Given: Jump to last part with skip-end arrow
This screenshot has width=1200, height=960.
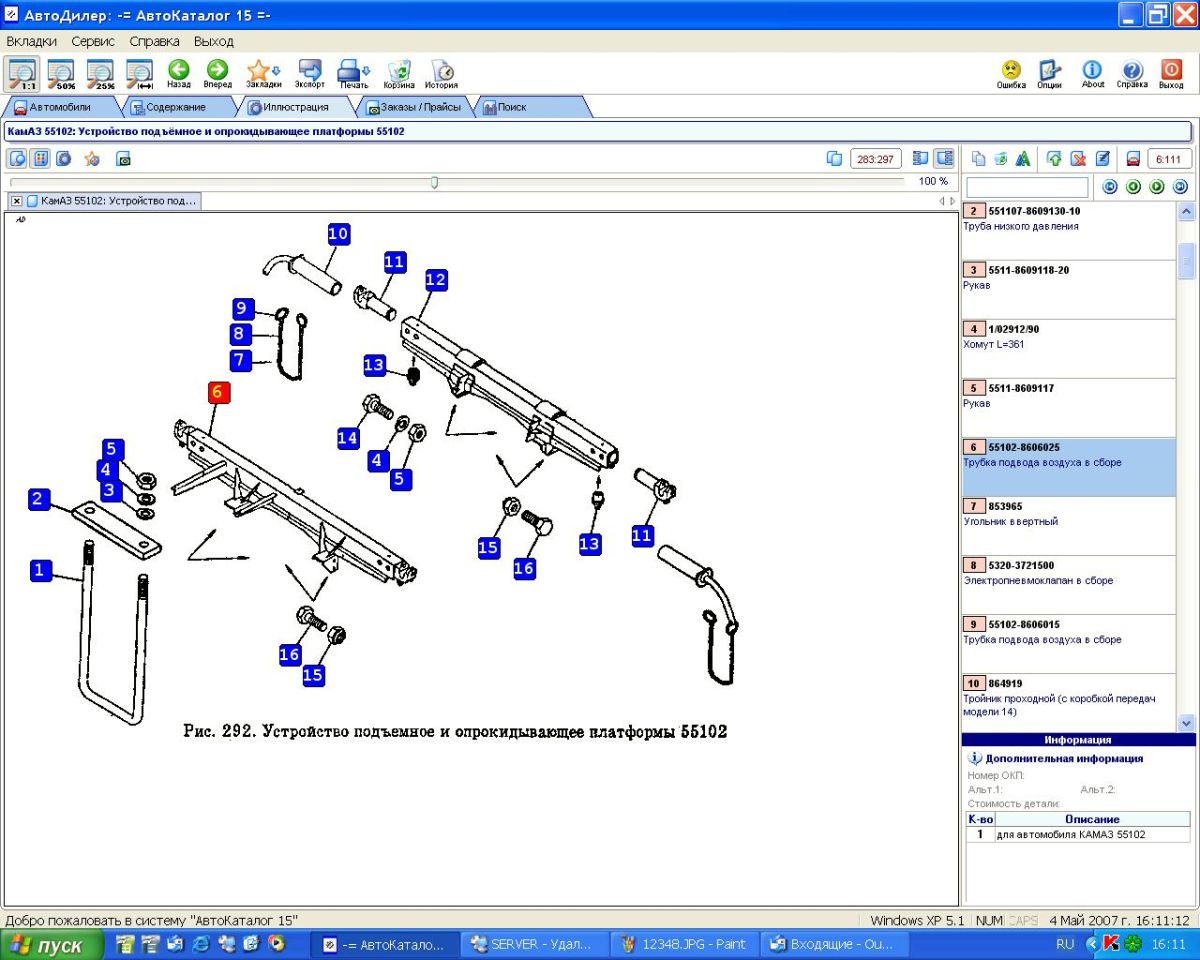Looking at the screenshot, I should (x=1180, y=187).
